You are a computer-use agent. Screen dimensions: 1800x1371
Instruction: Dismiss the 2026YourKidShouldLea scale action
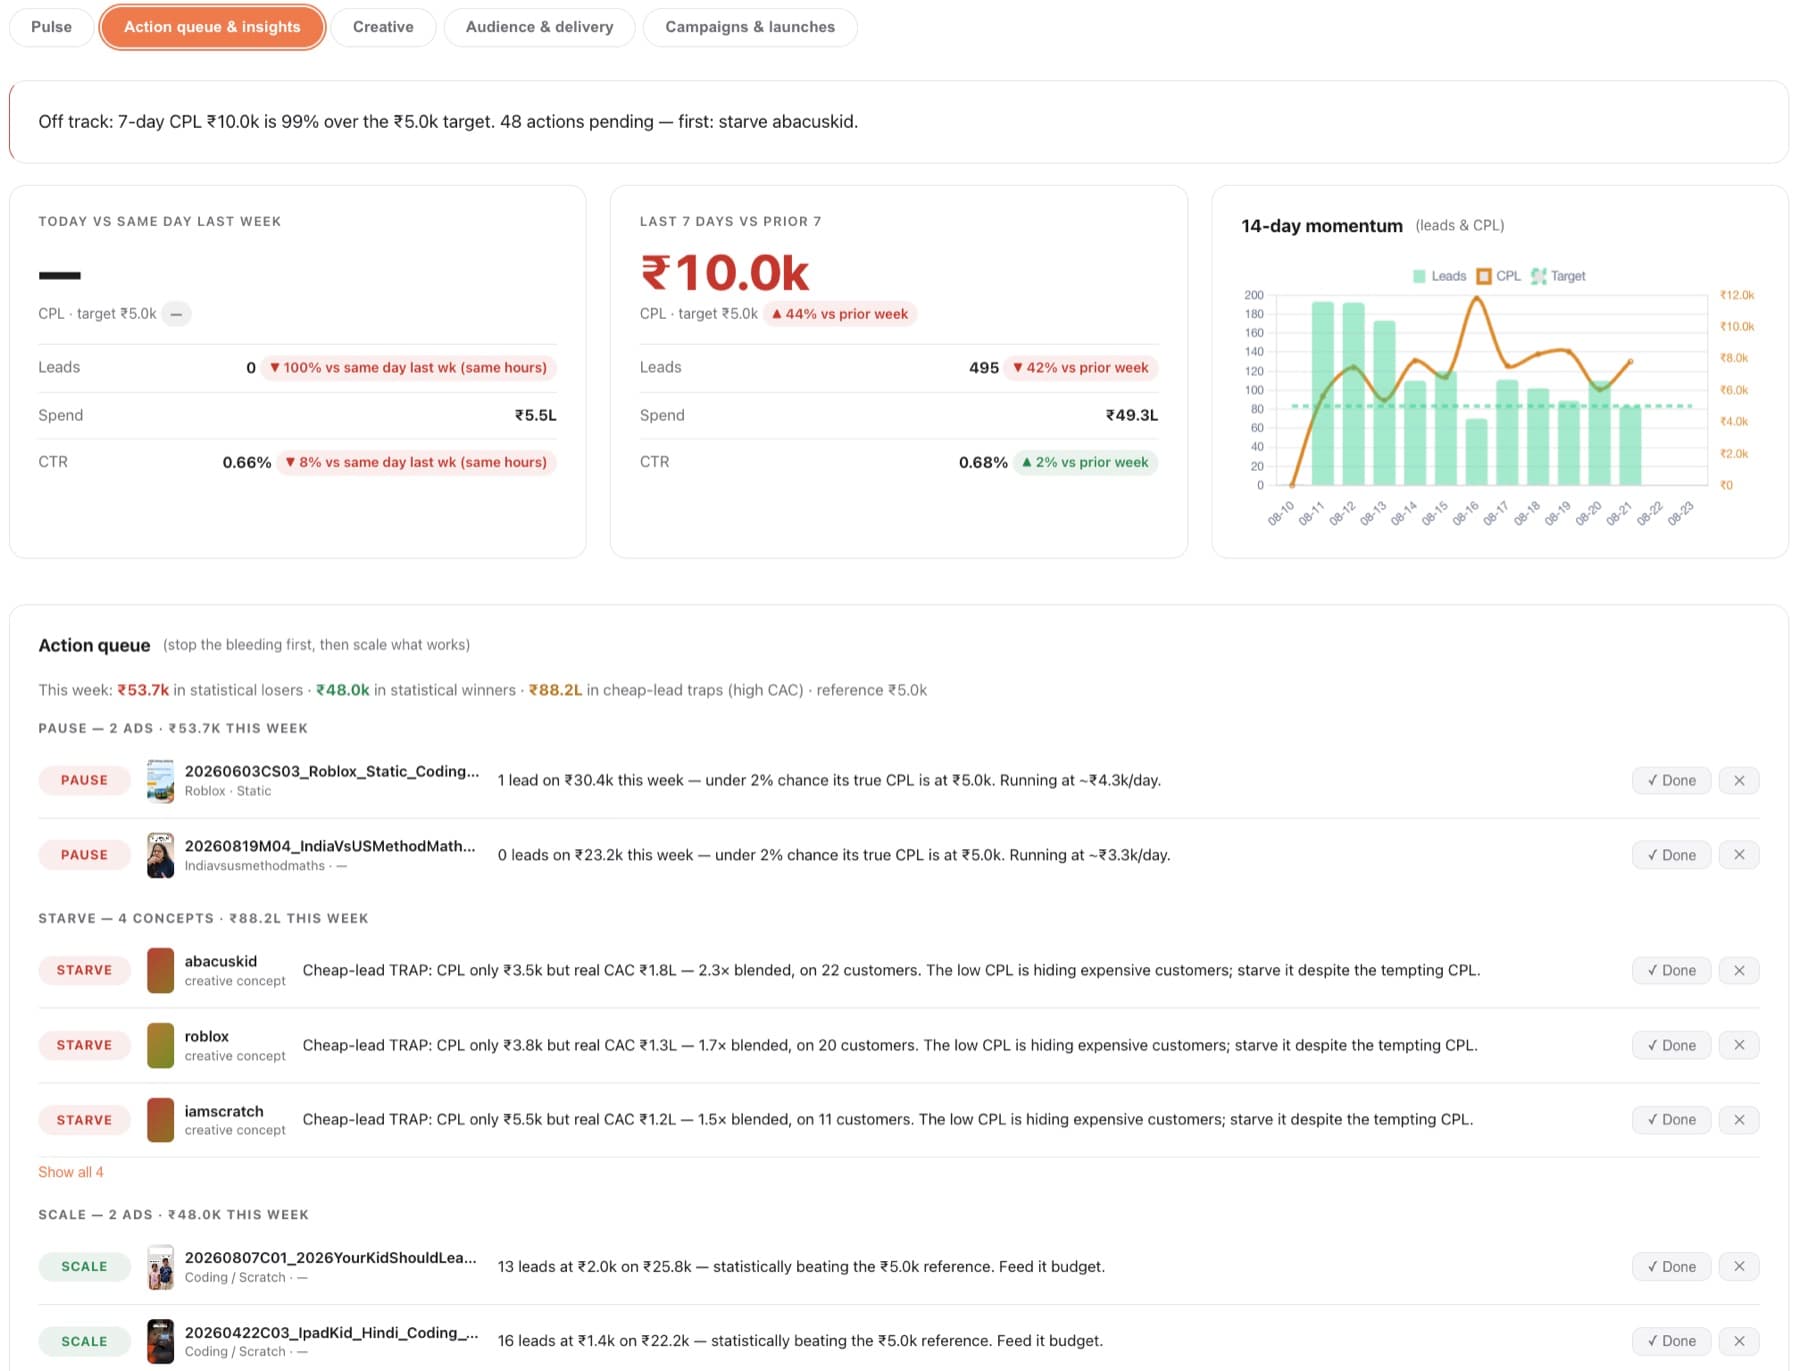pyautogui.click(x=1739, y=1266)
